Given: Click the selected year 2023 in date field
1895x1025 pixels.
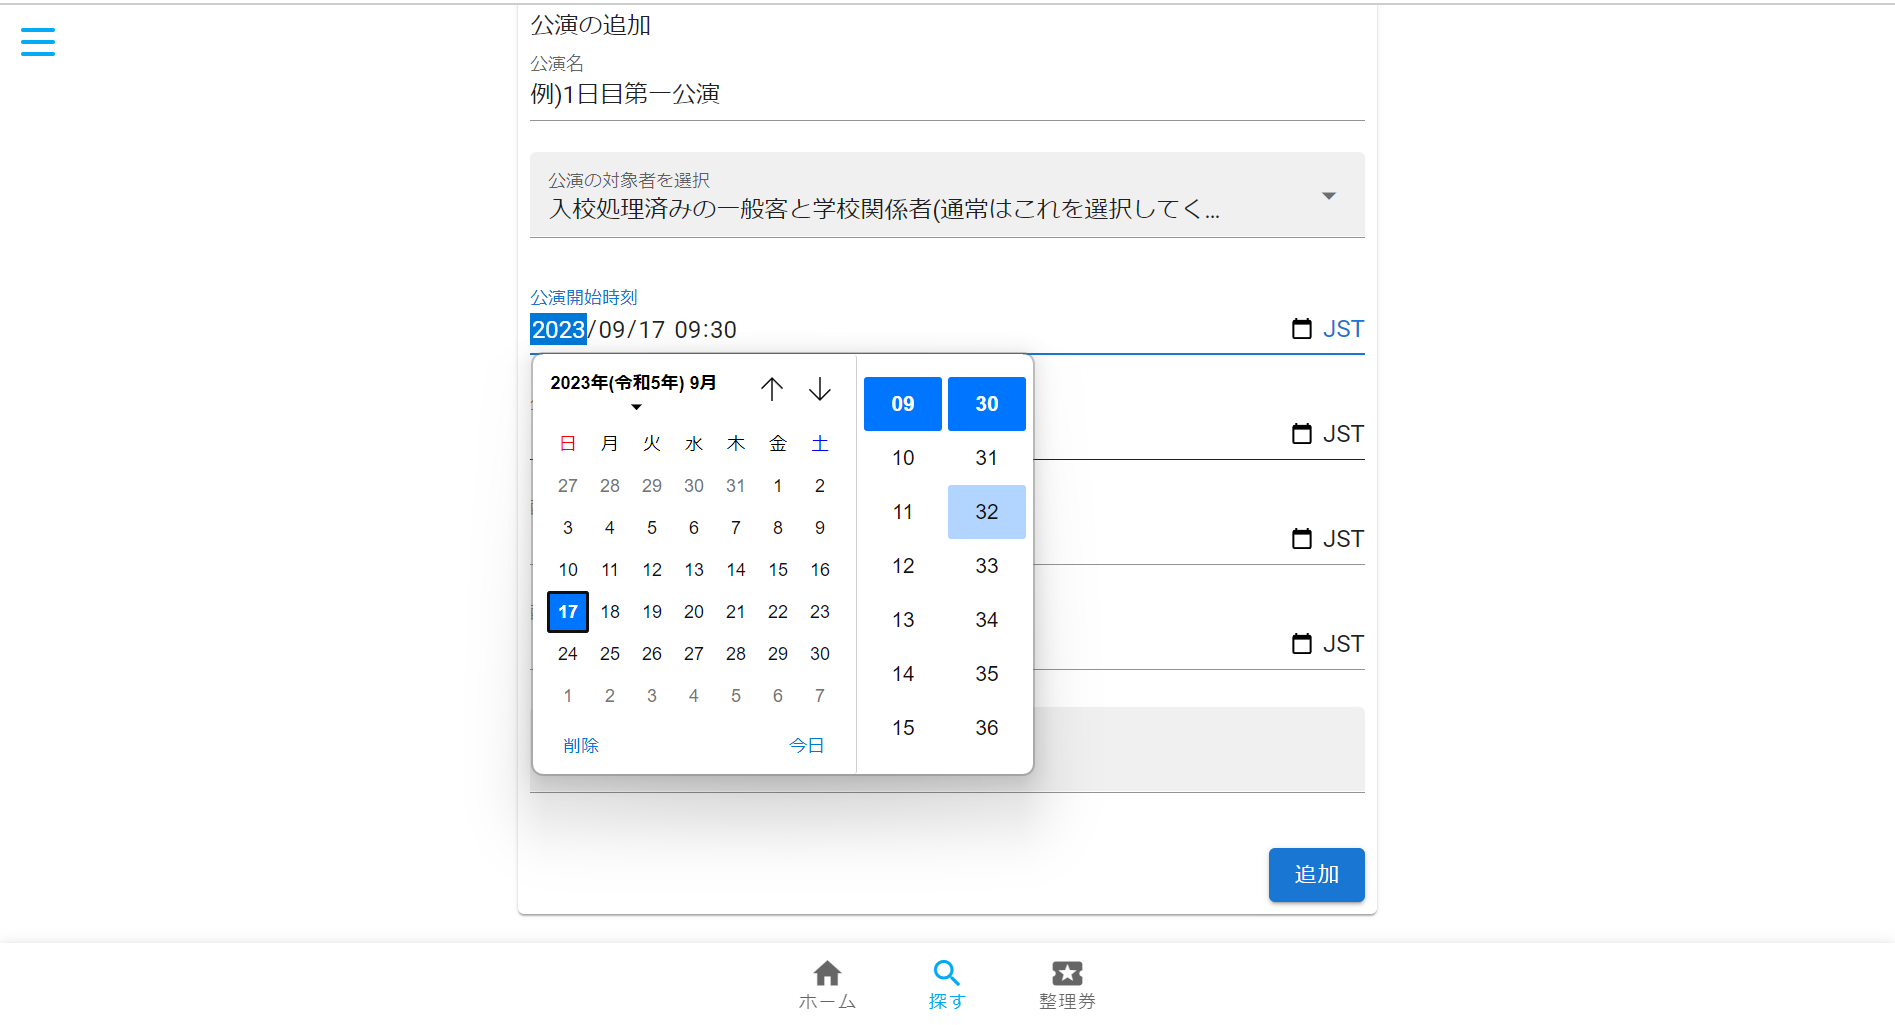Looking at the screenshot, I should (x=558, y=330).
